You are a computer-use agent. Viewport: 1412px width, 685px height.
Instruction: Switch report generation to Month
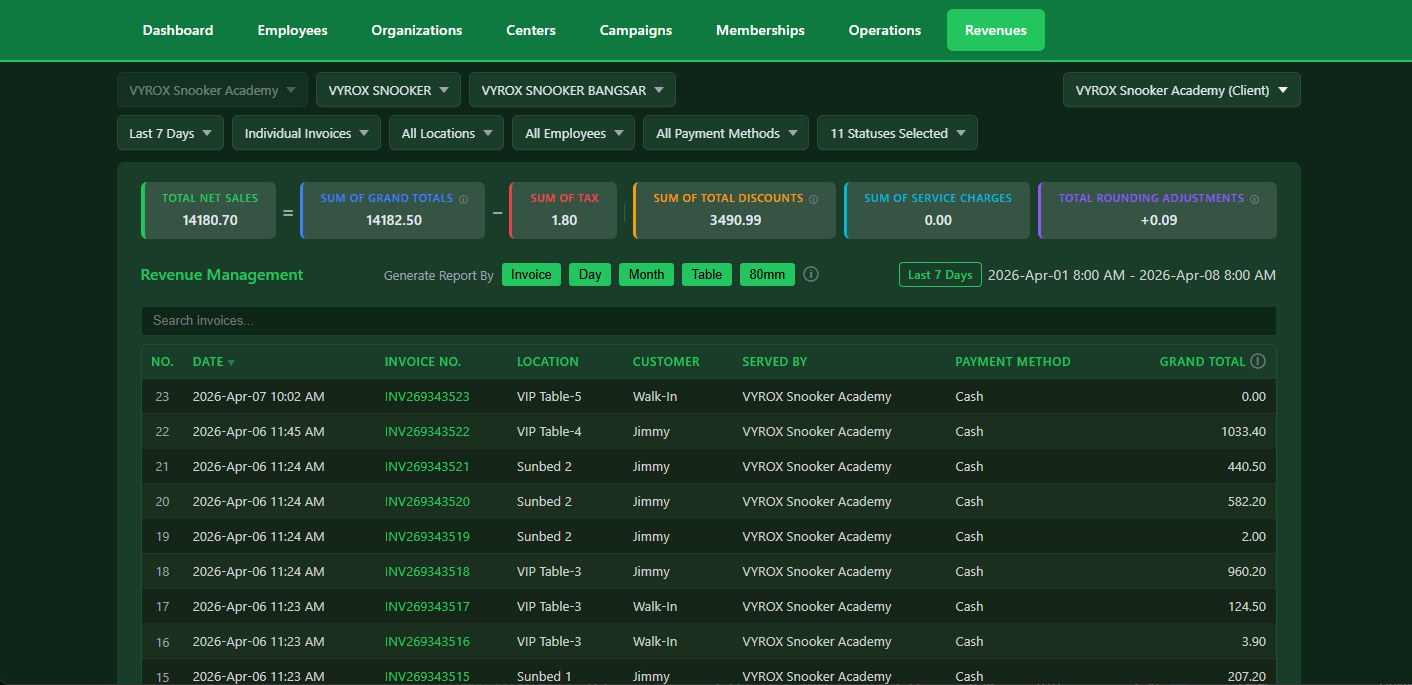[646, 274]
